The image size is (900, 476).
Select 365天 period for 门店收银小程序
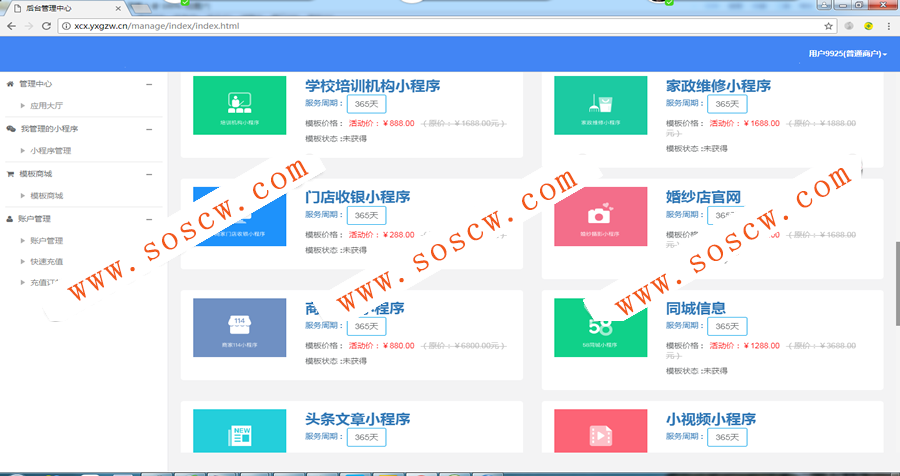(x=366, y=215)
